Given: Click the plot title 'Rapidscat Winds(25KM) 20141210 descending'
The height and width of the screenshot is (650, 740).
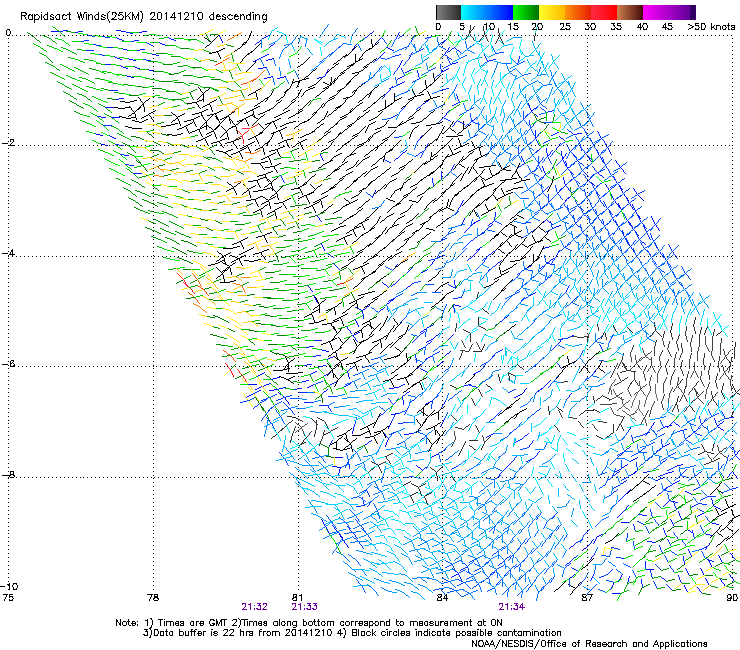Looking at the screenshot, I should 143,17.
